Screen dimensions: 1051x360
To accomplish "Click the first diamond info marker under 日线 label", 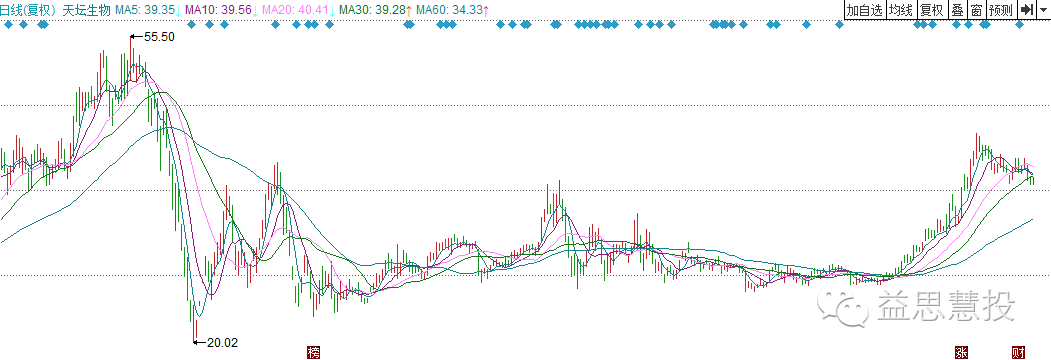I will [x=8, y=25].
